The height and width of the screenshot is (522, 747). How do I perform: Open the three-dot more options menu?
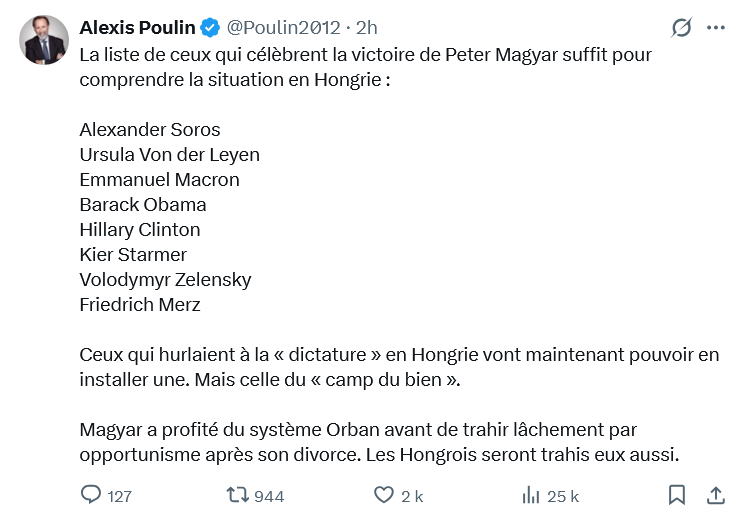pyautogui.click(x=716, y=28)
